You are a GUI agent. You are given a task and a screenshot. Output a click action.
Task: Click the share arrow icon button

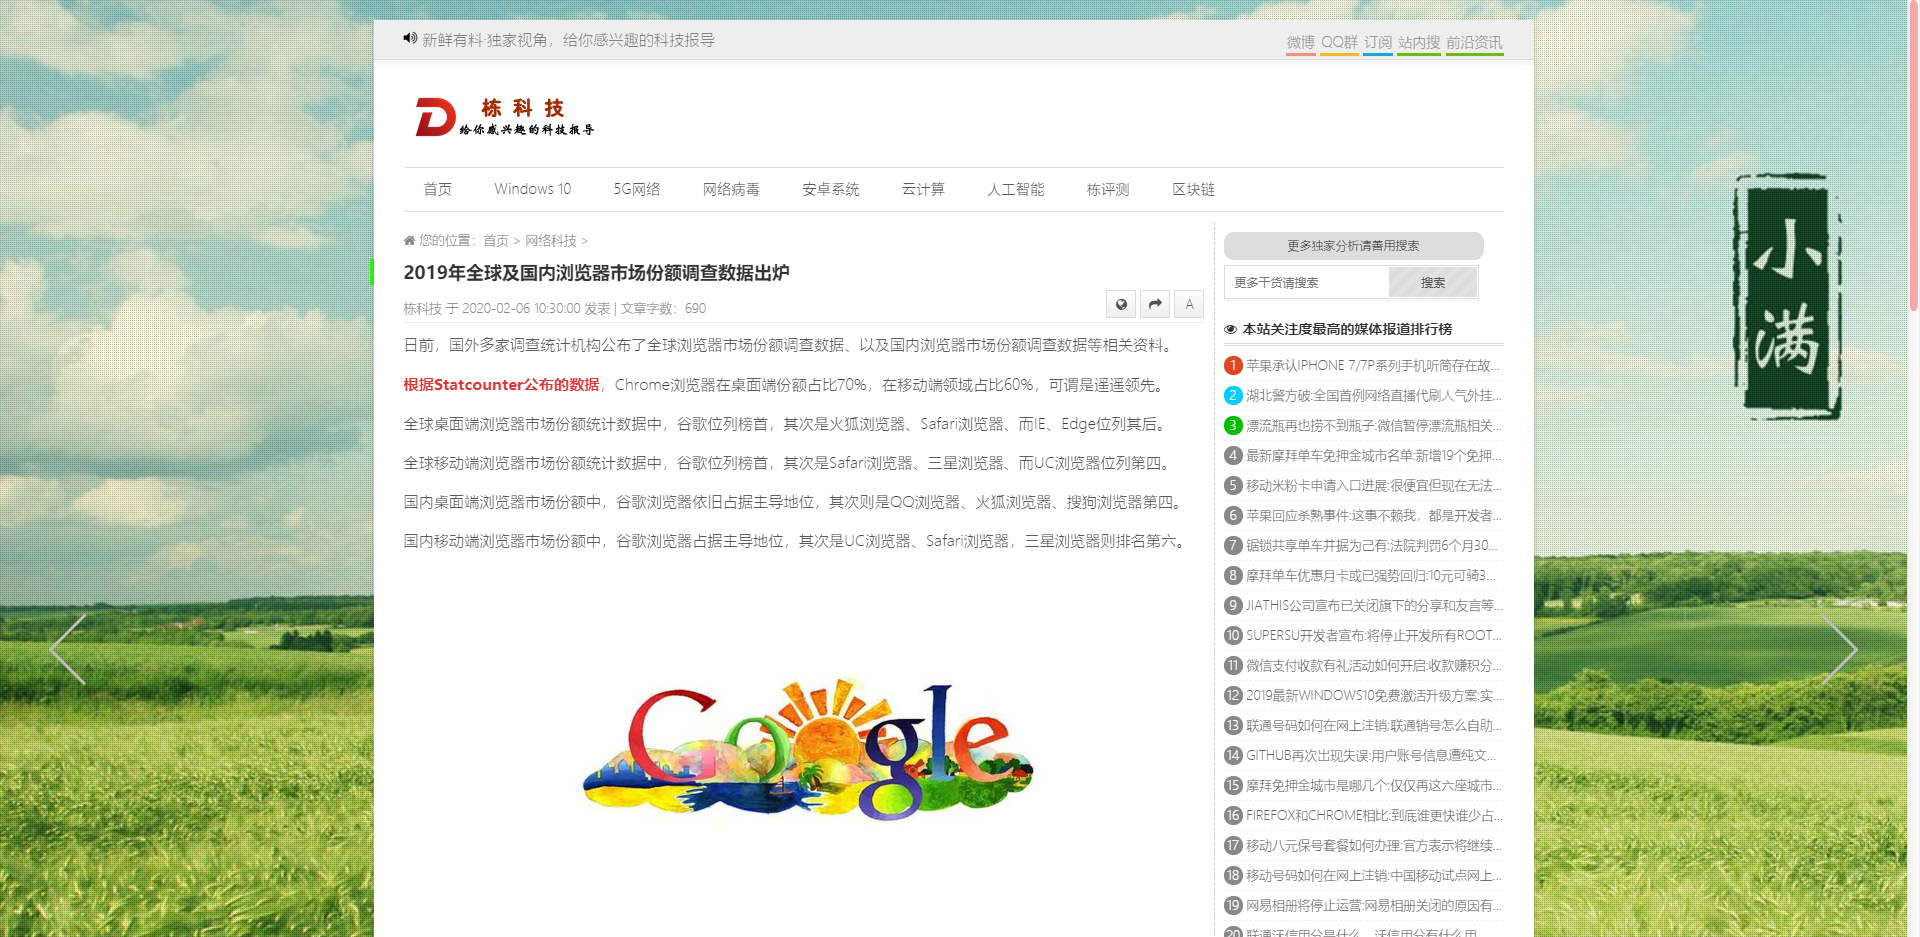point(1155,304)
